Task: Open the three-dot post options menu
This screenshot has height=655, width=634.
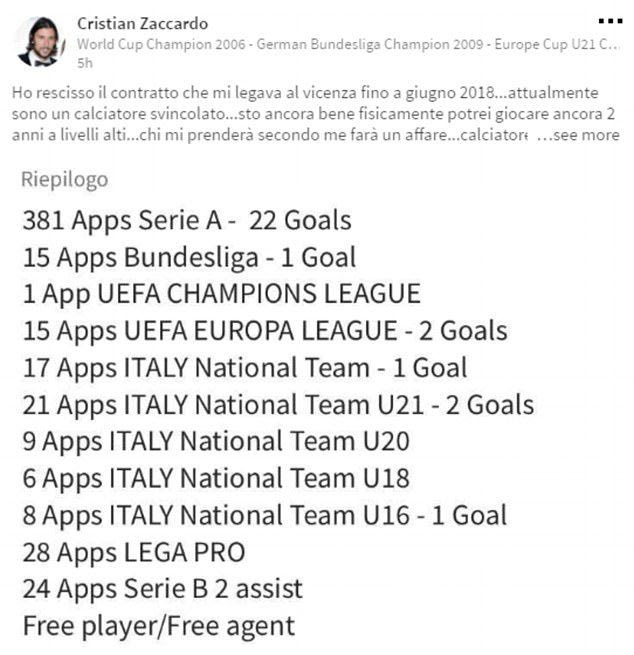Action: (x=609, y=20)
